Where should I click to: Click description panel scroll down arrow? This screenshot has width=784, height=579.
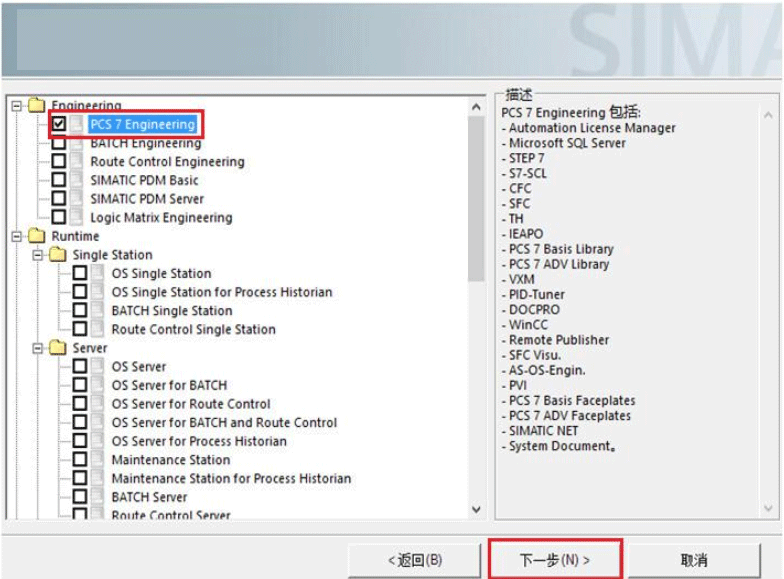click(x=768, y=508)
